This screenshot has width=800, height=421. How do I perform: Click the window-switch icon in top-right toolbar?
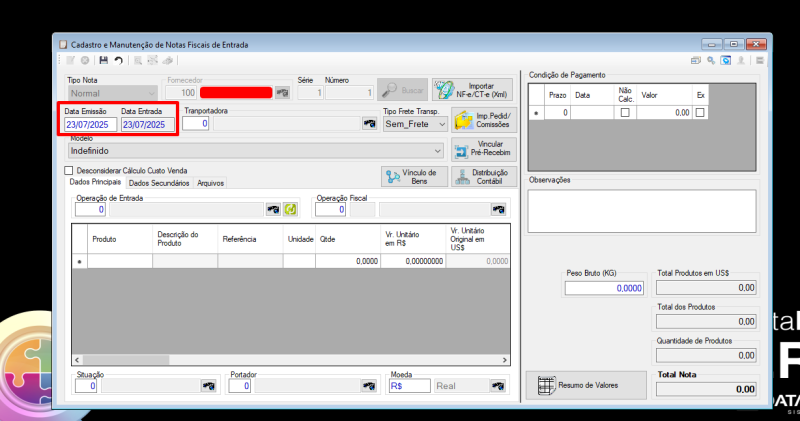[x=696, y=61]
